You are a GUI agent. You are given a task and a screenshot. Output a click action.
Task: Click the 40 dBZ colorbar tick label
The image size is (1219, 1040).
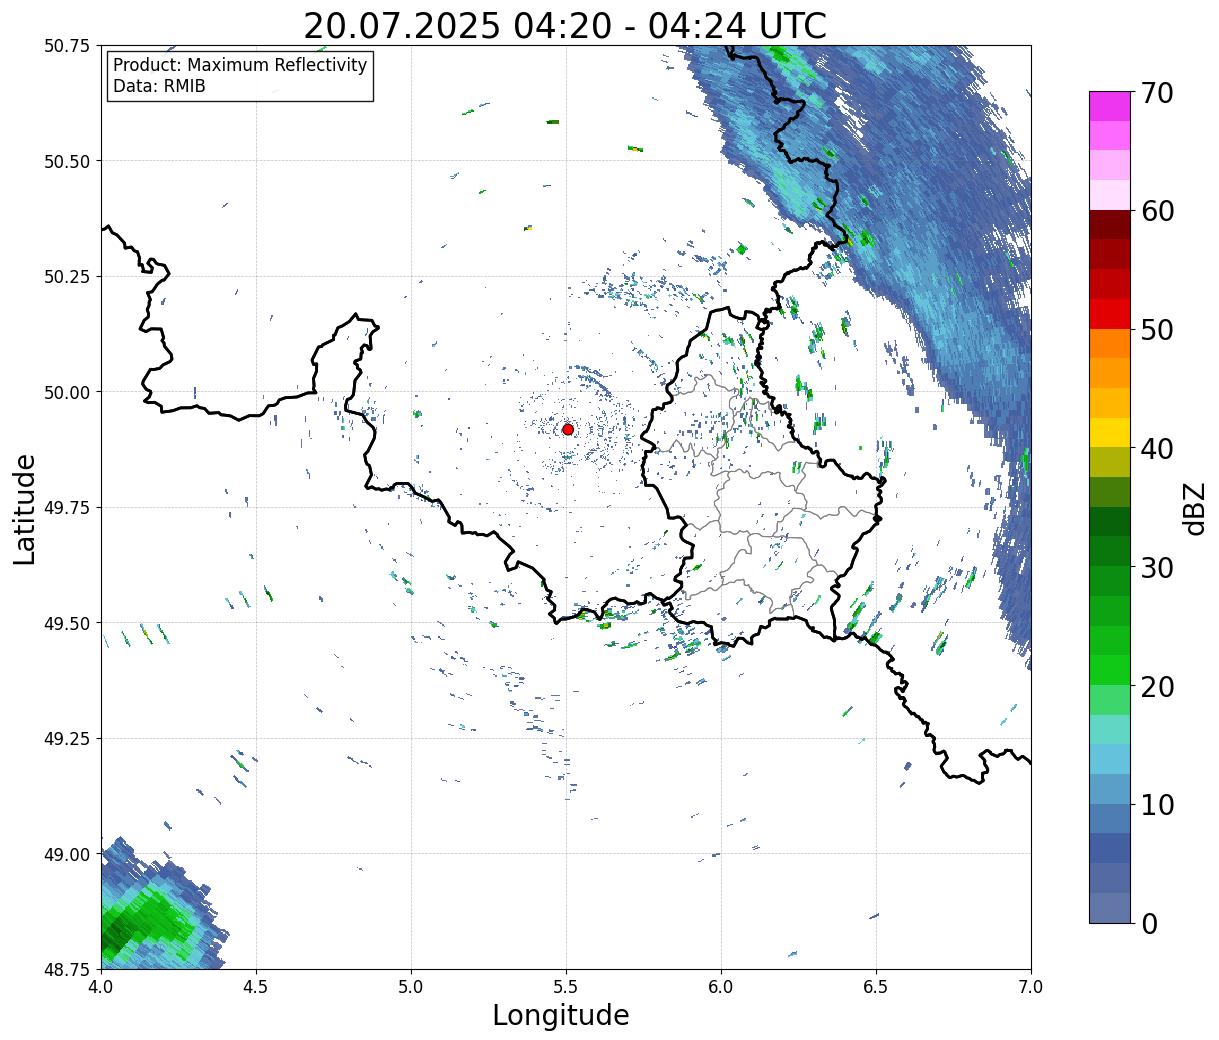point(1157,449)
